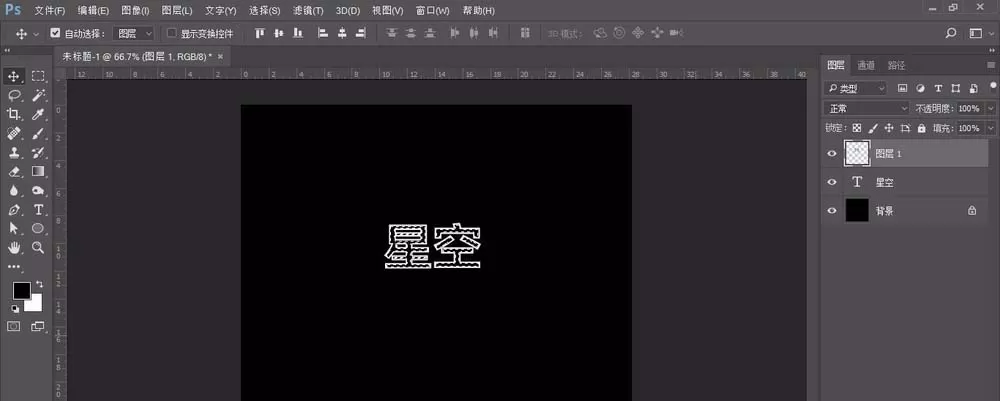Expand the fill (填充) slider arrow

tap(990, 128)
